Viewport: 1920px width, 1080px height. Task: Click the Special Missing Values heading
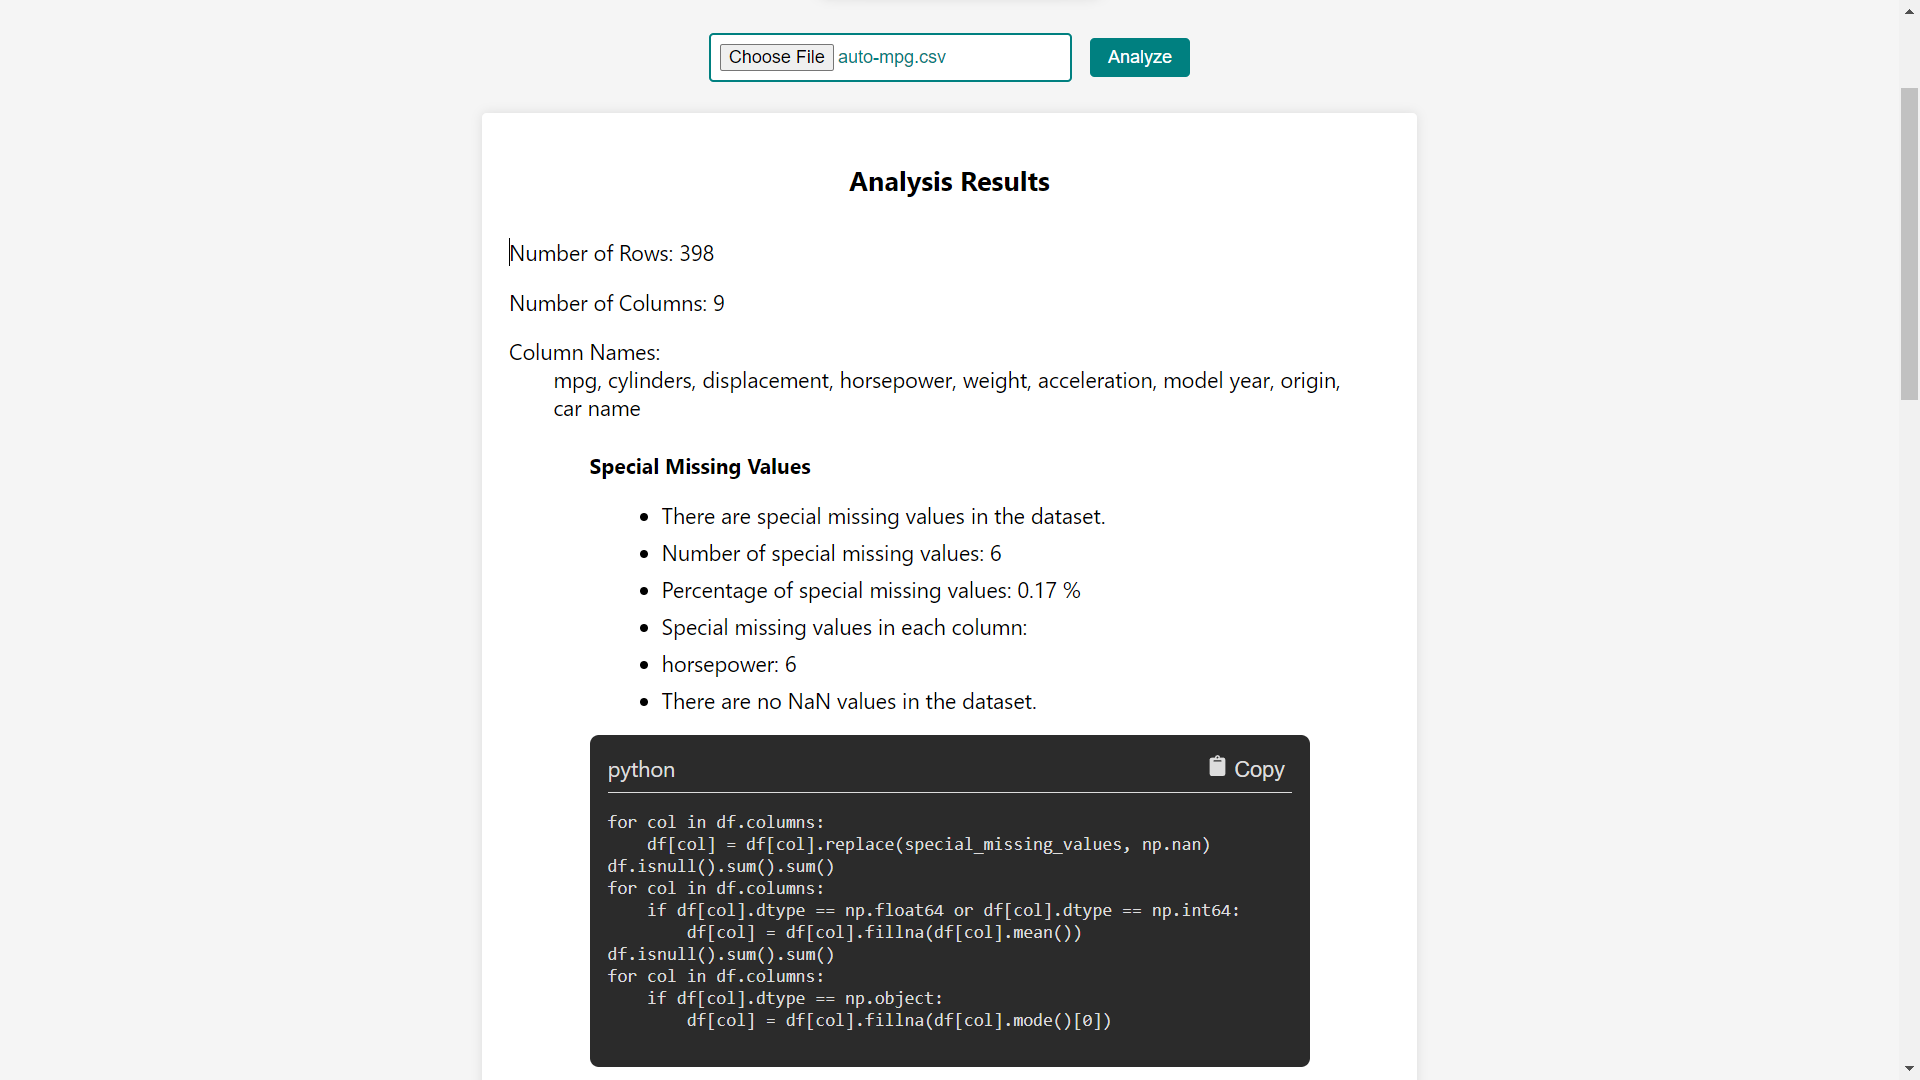tap(699, 467)
